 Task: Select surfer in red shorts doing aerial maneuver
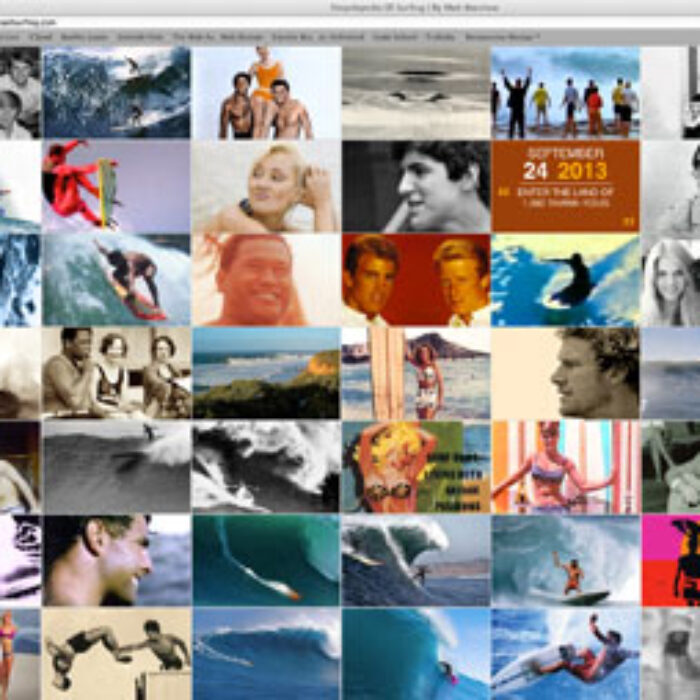click(566, 654)
